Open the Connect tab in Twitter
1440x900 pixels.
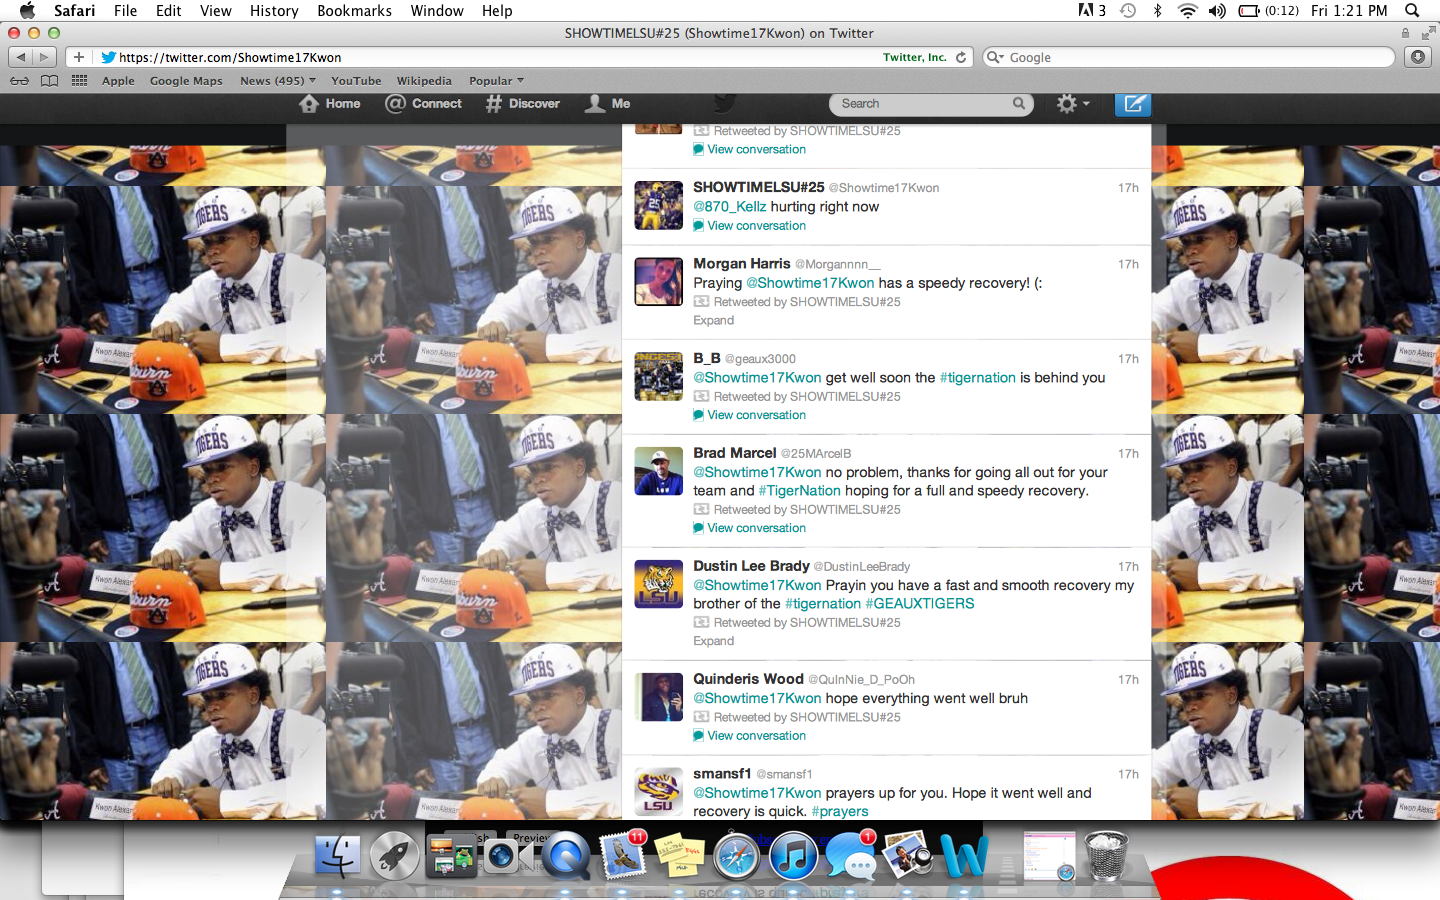coord(424,104)
